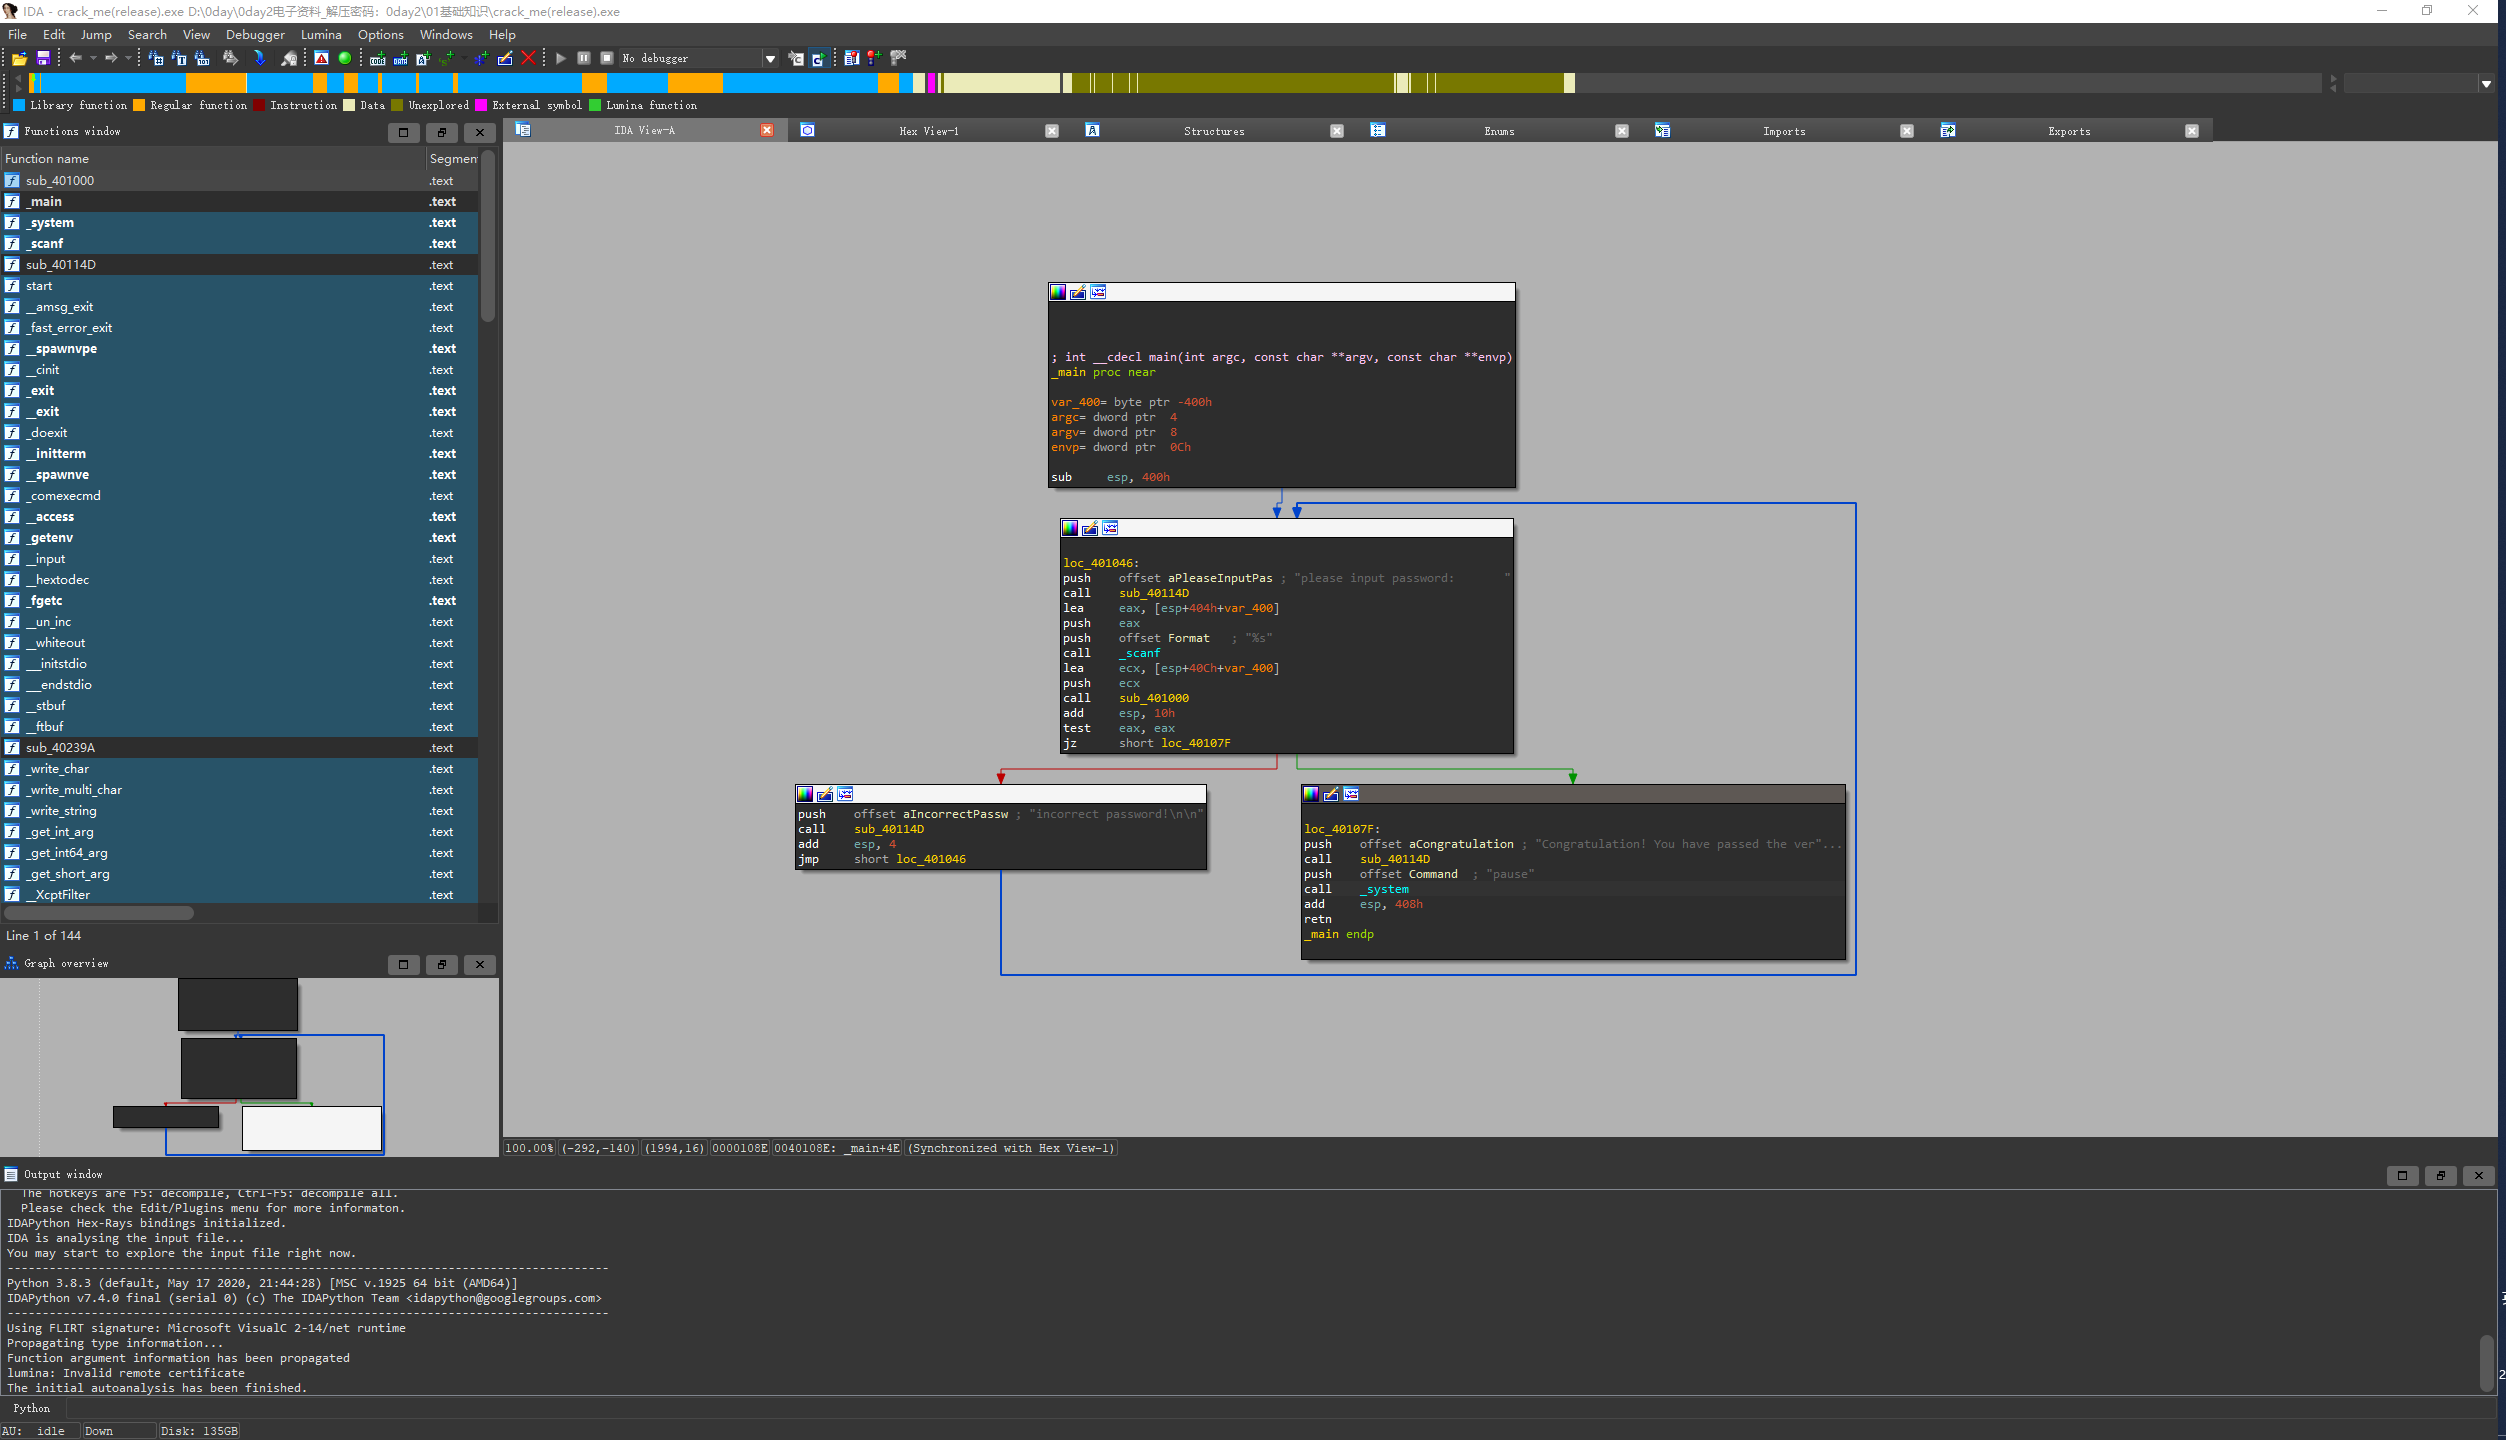Switch to the Hex View-1 tab
2506x1440 pixels.
(928, 131)
